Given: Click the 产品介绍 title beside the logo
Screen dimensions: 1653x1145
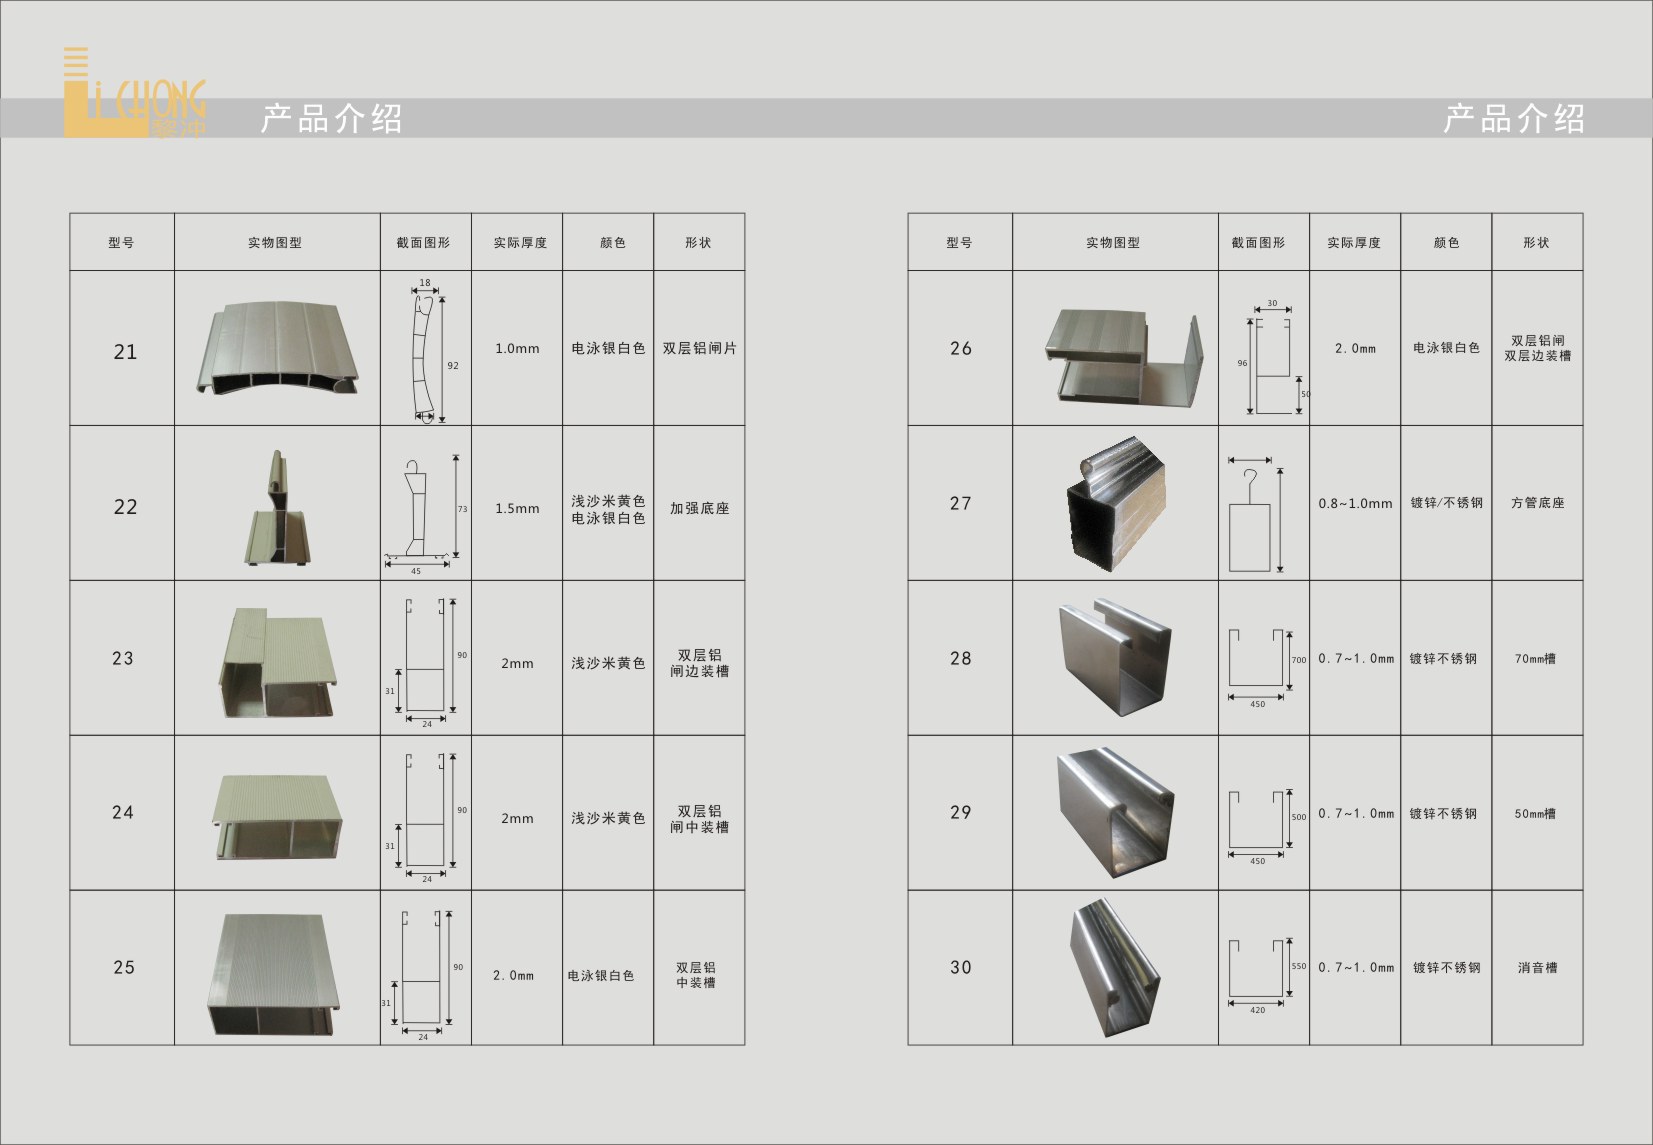Looking at the screenshot, I should coord(332,119).
